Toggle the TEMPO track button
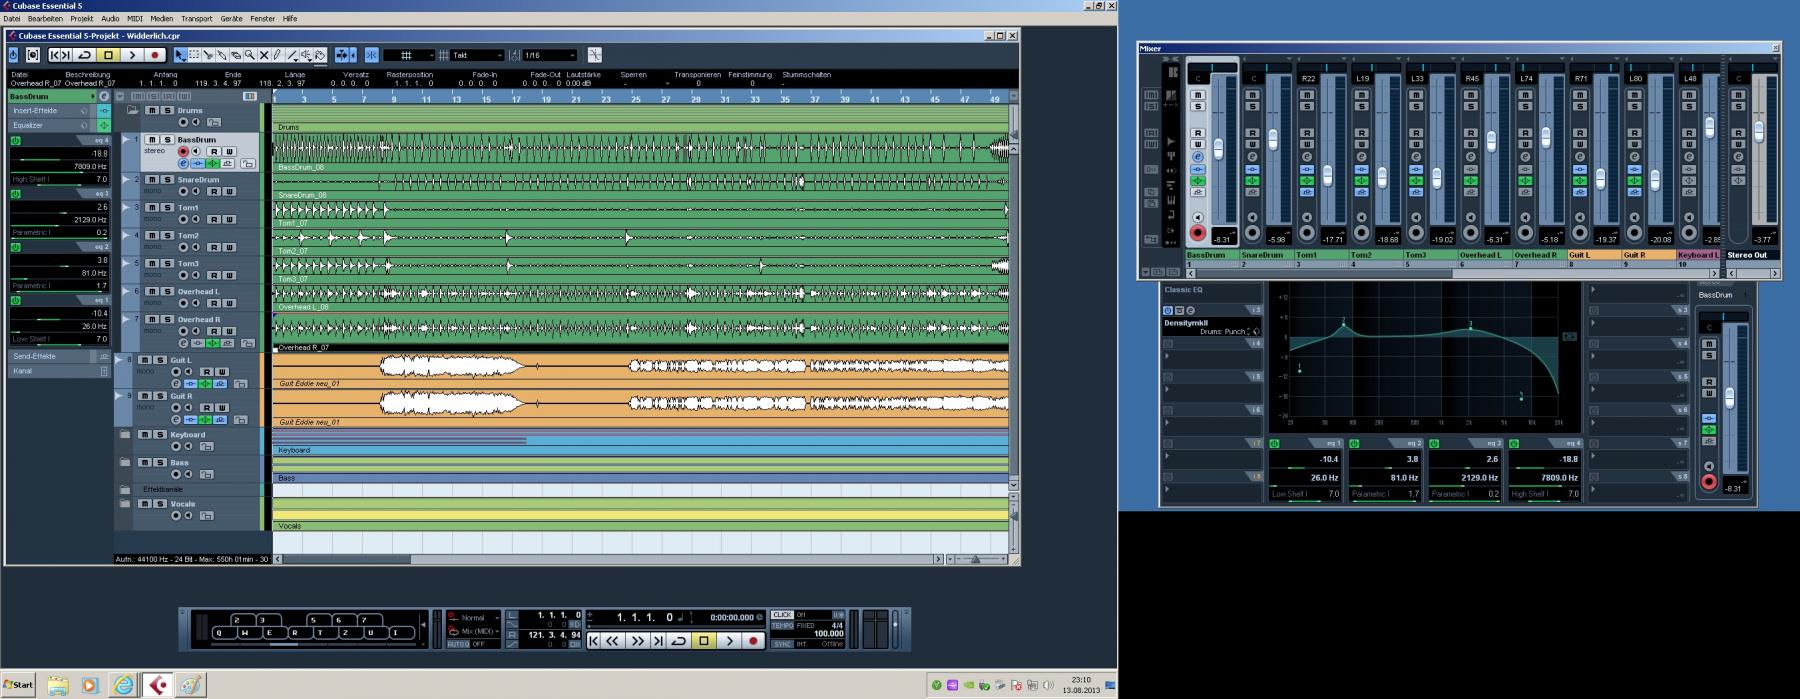 point(782,625)
